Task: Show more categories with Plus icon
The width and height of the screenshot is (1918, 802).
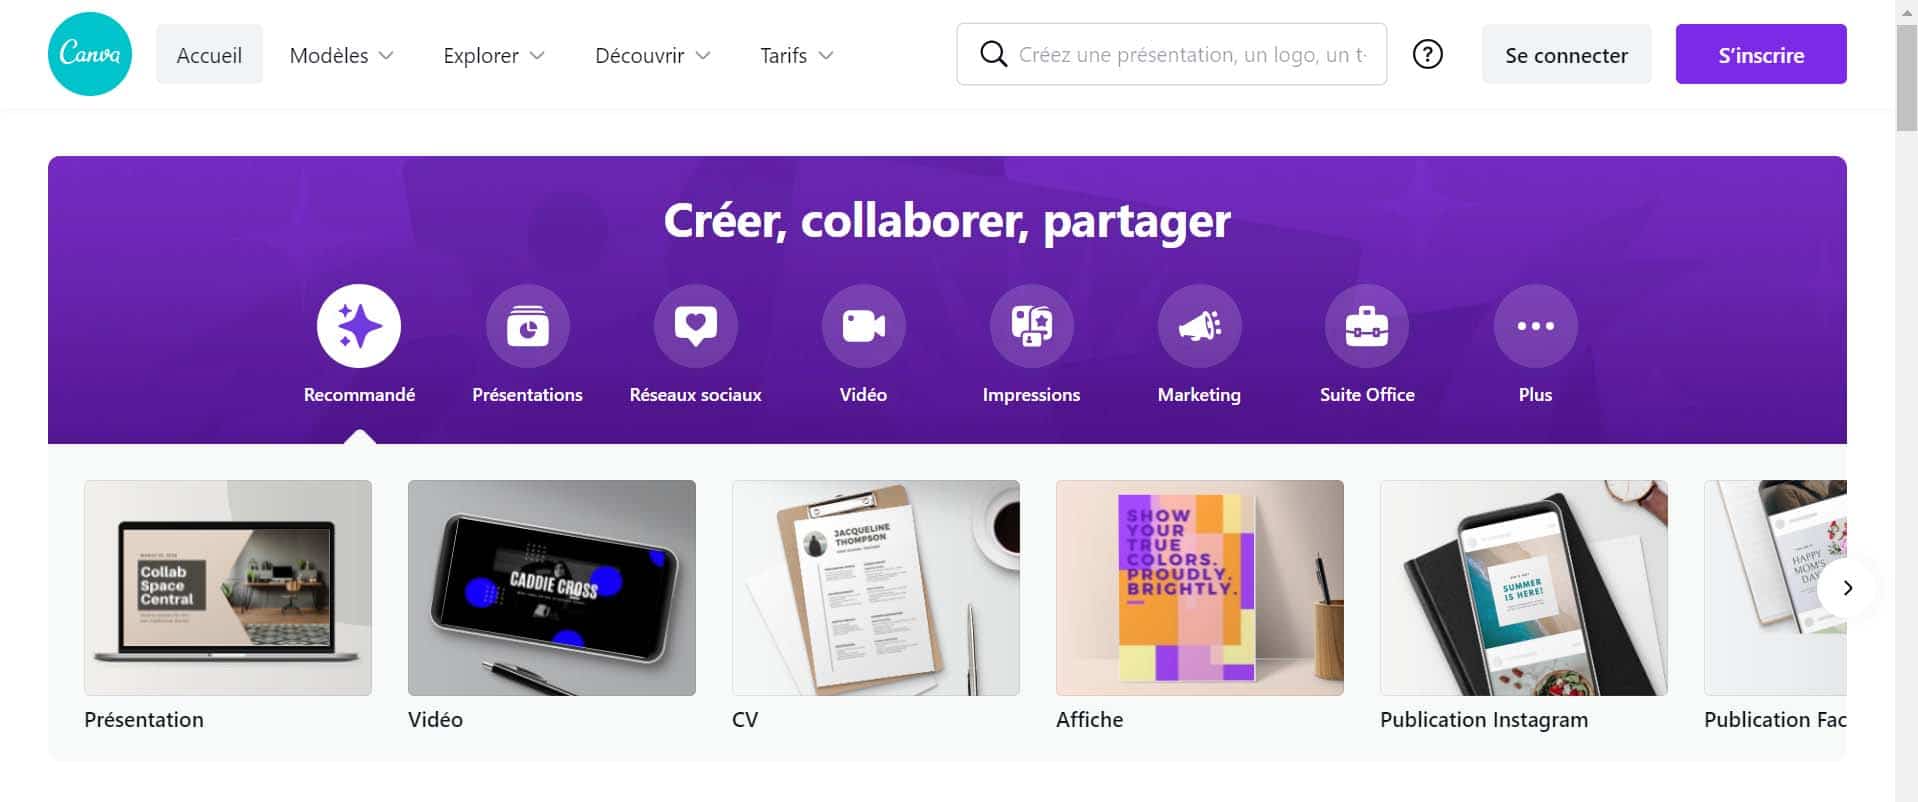Action: 1535,326
